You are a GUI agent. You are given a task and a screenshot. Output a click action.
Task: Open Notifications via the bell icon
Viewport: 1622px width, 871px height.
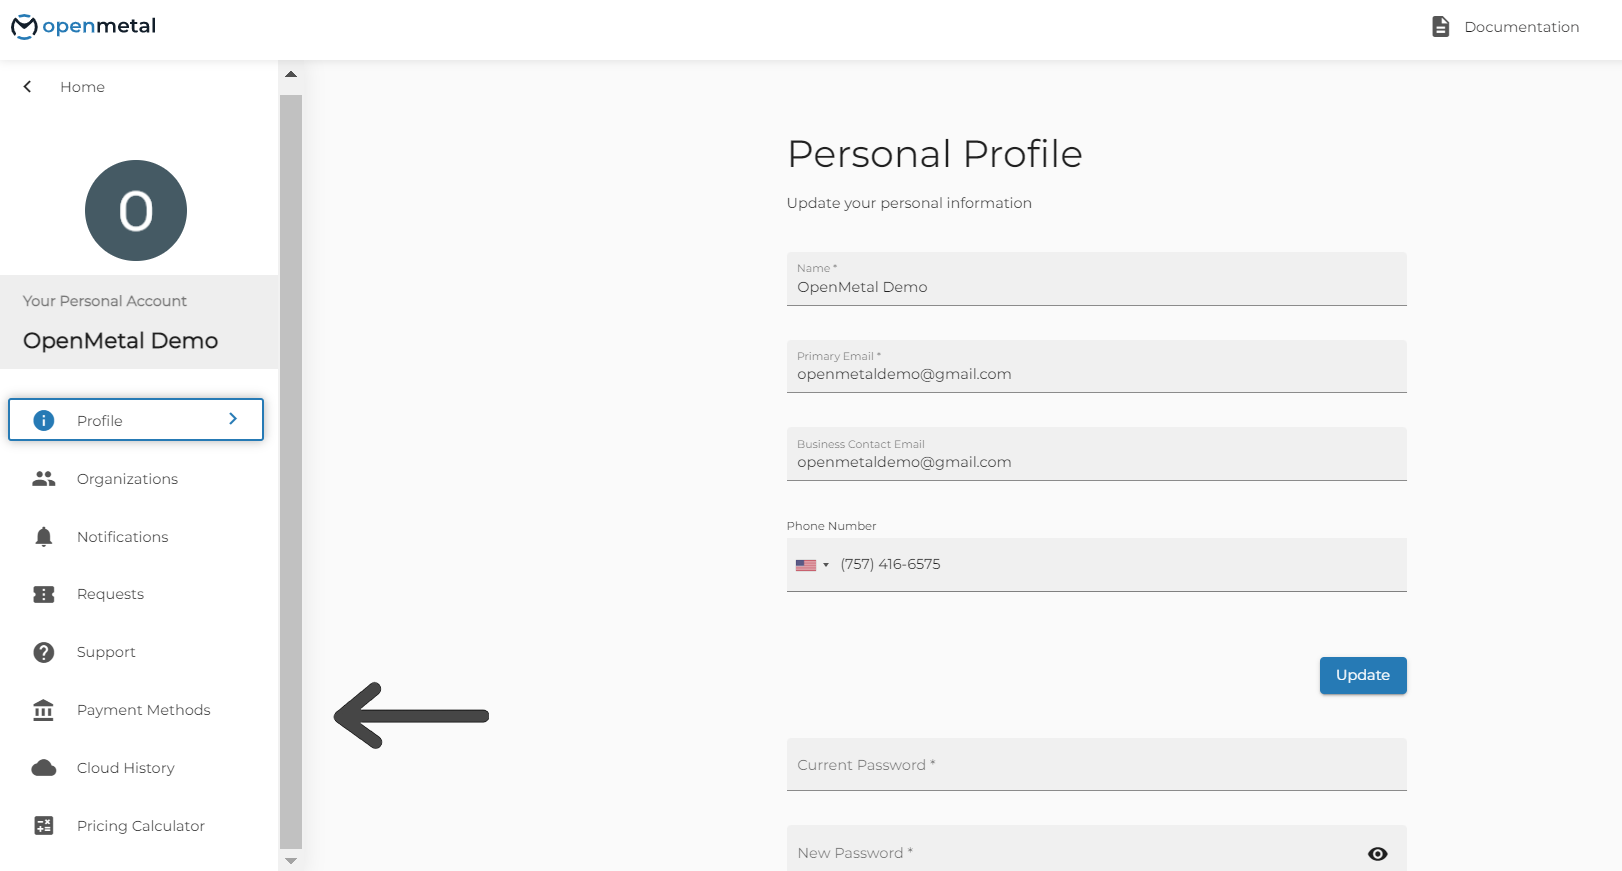[x=43, y=536]
